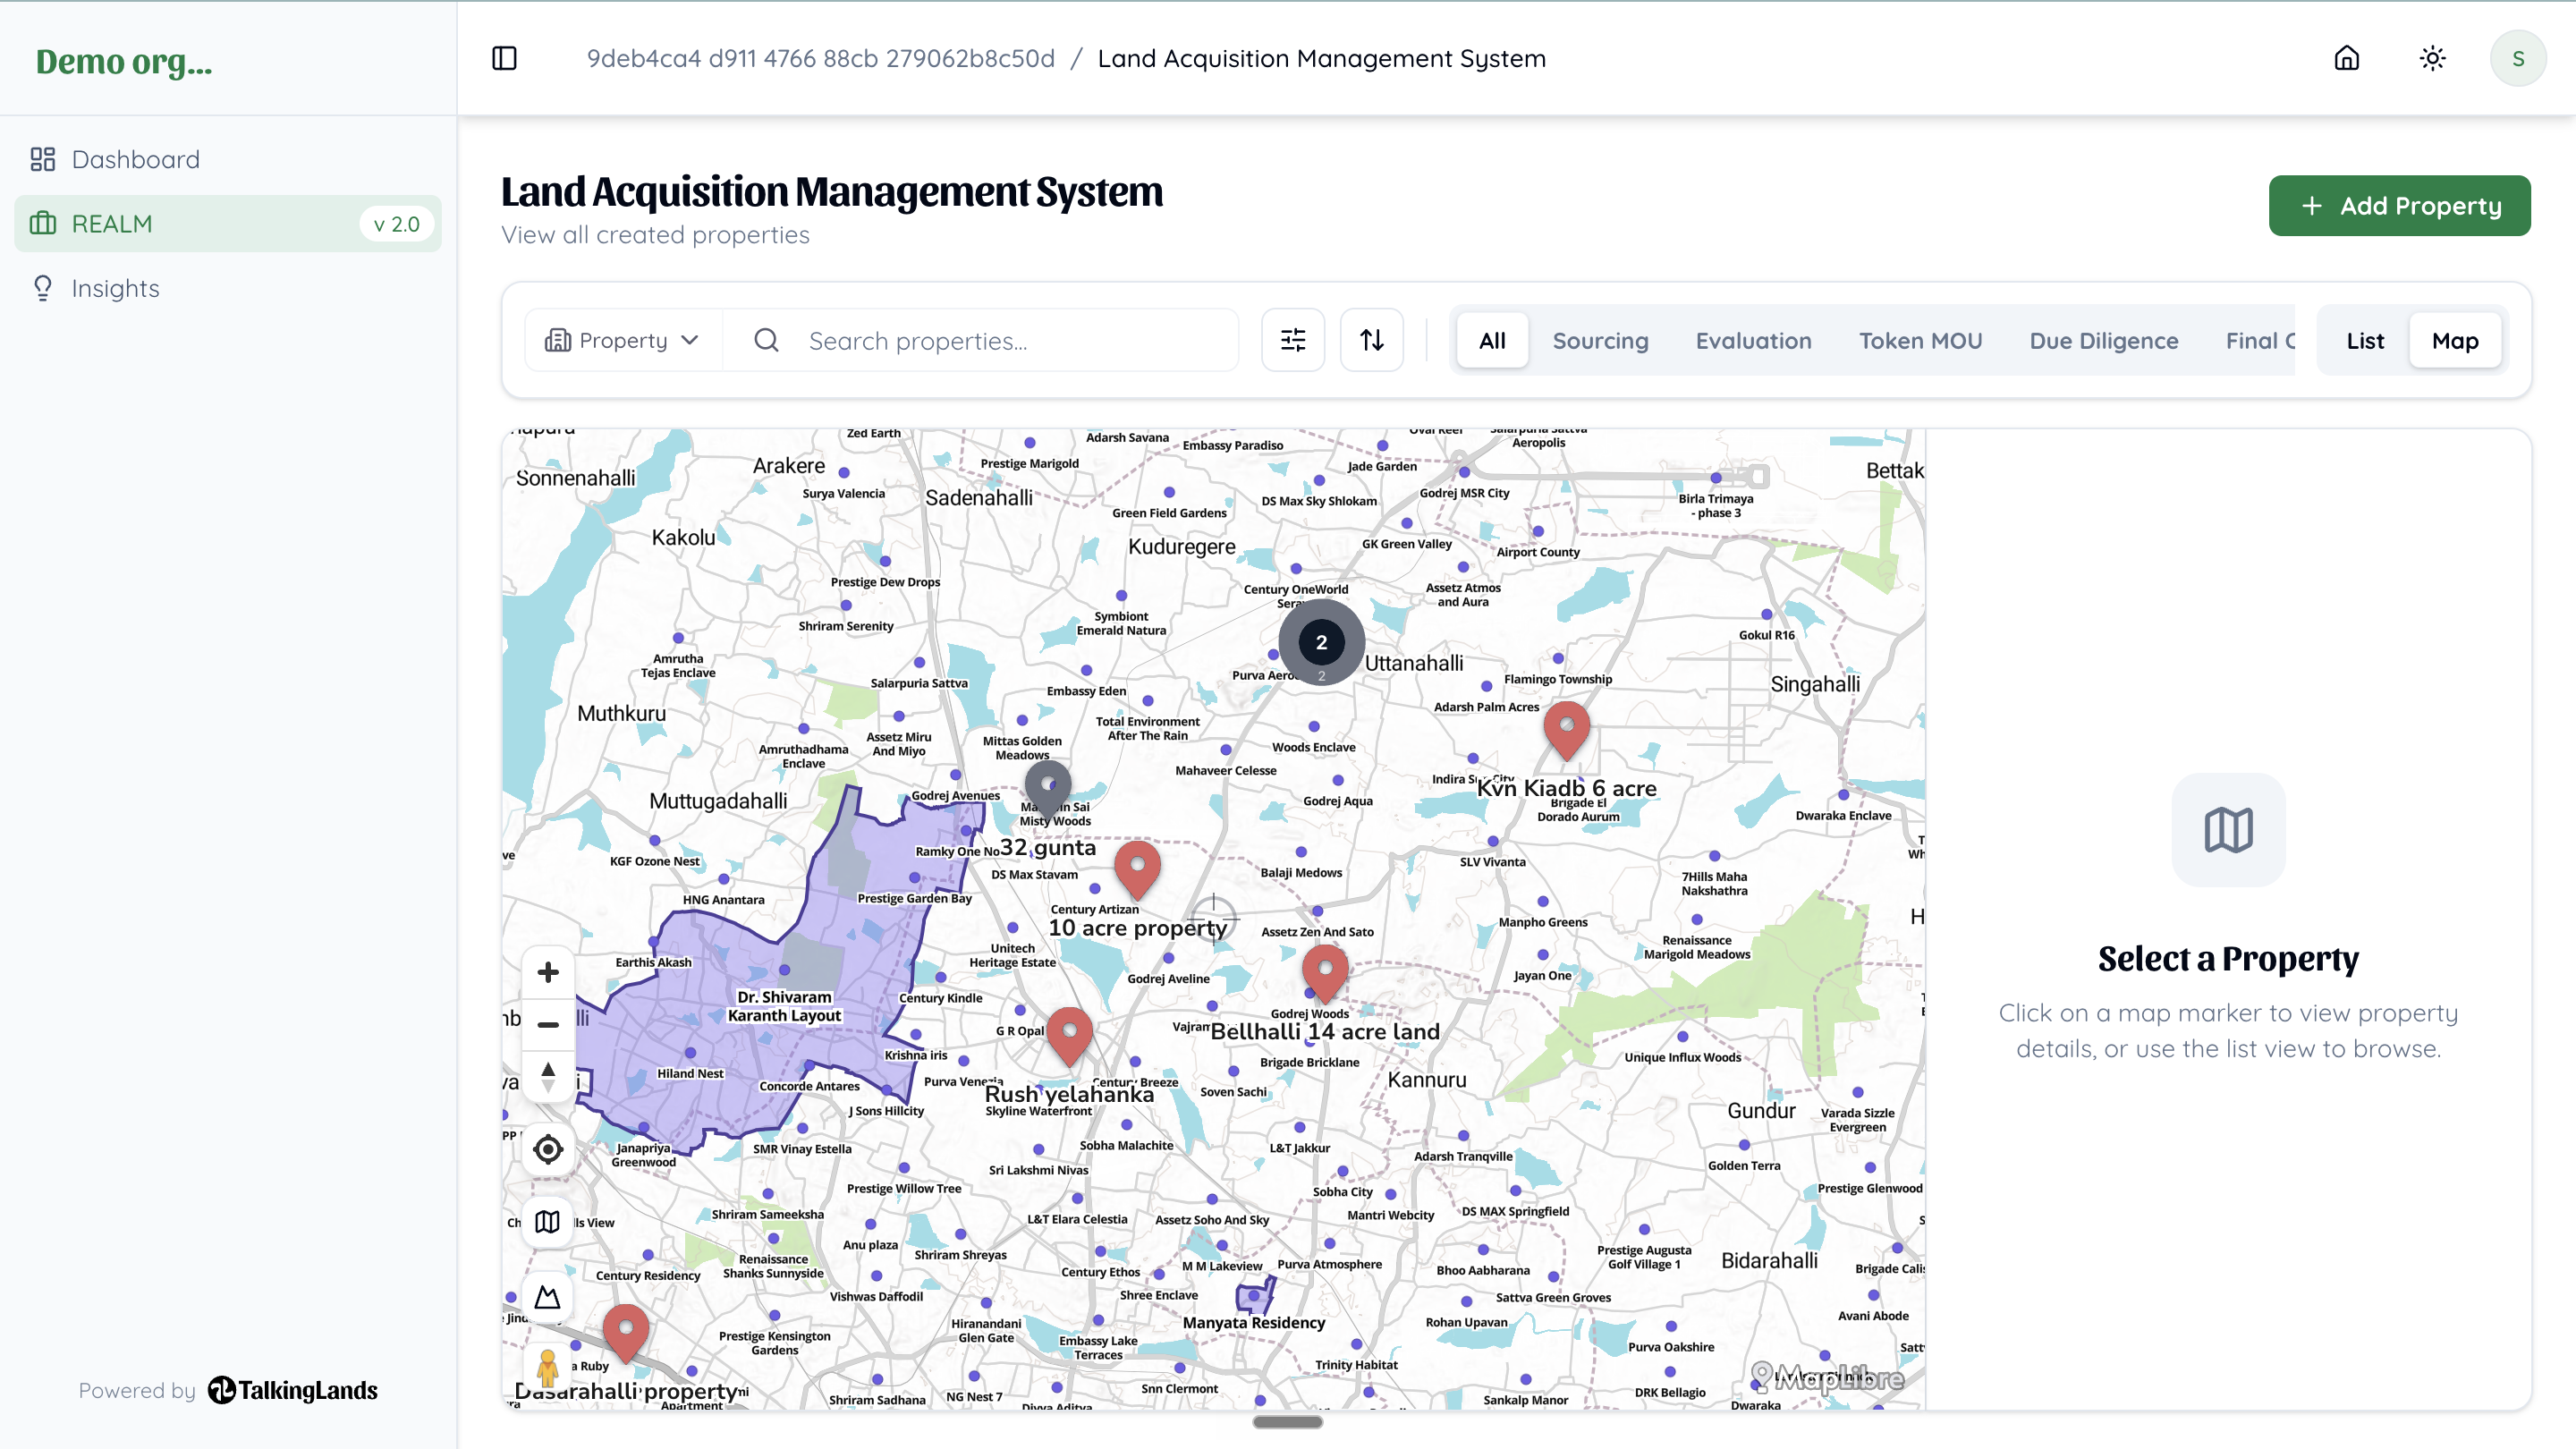Click the Add Property button

pyautogui.click(x=2399, y=205)
